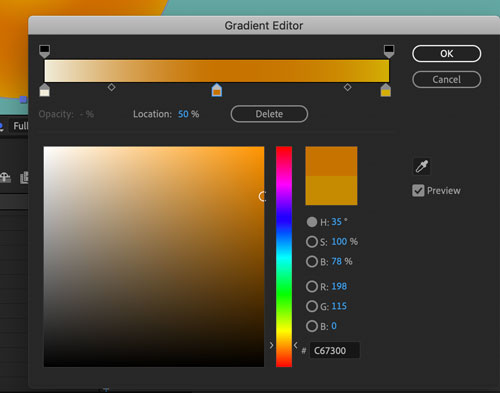Image resolution: width=500 pixels, height=393 pixels.
Task: Delete the selected gradient stop
Action: 269,114
